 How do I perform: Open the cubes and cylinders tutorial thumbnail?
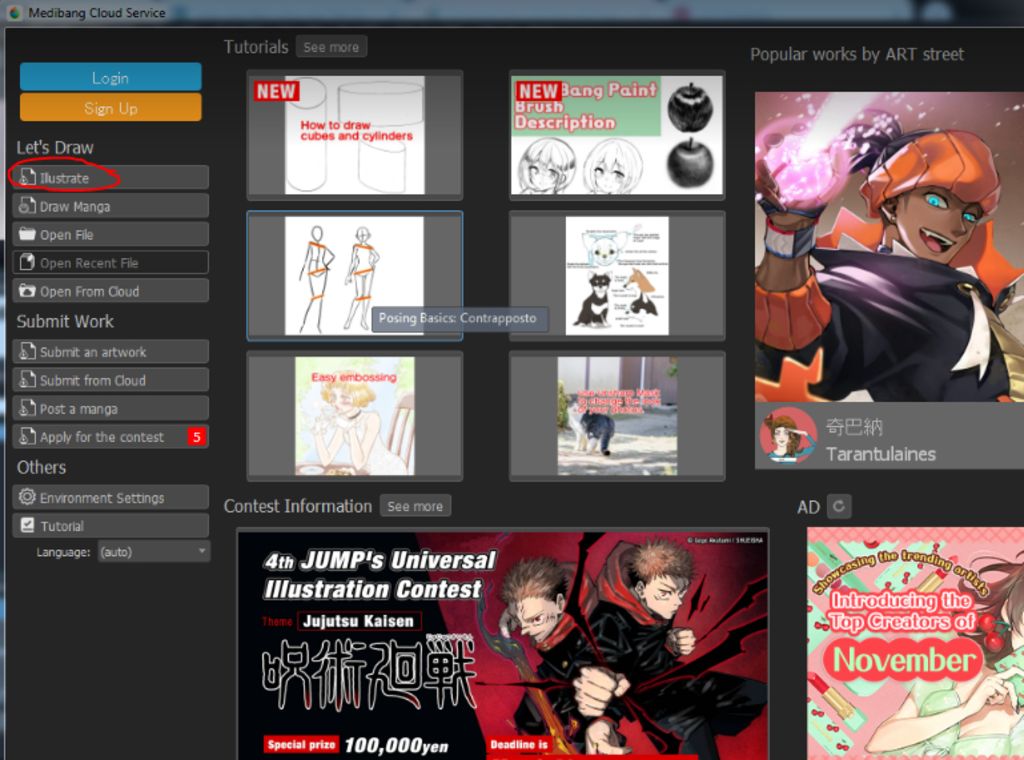[355, 135]
